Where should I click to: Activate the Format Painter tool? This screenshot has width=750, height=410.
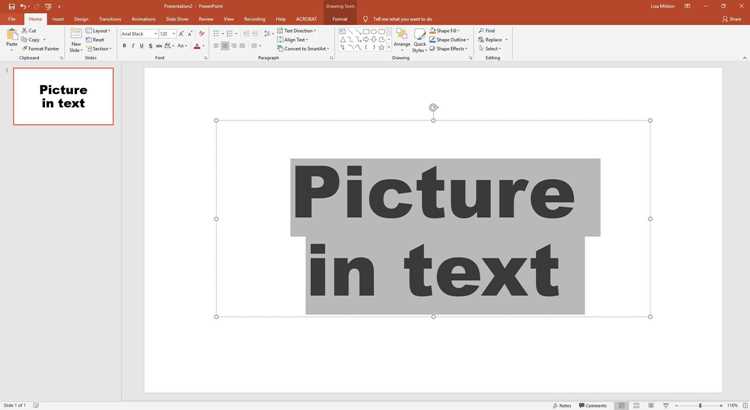(41, 49)
